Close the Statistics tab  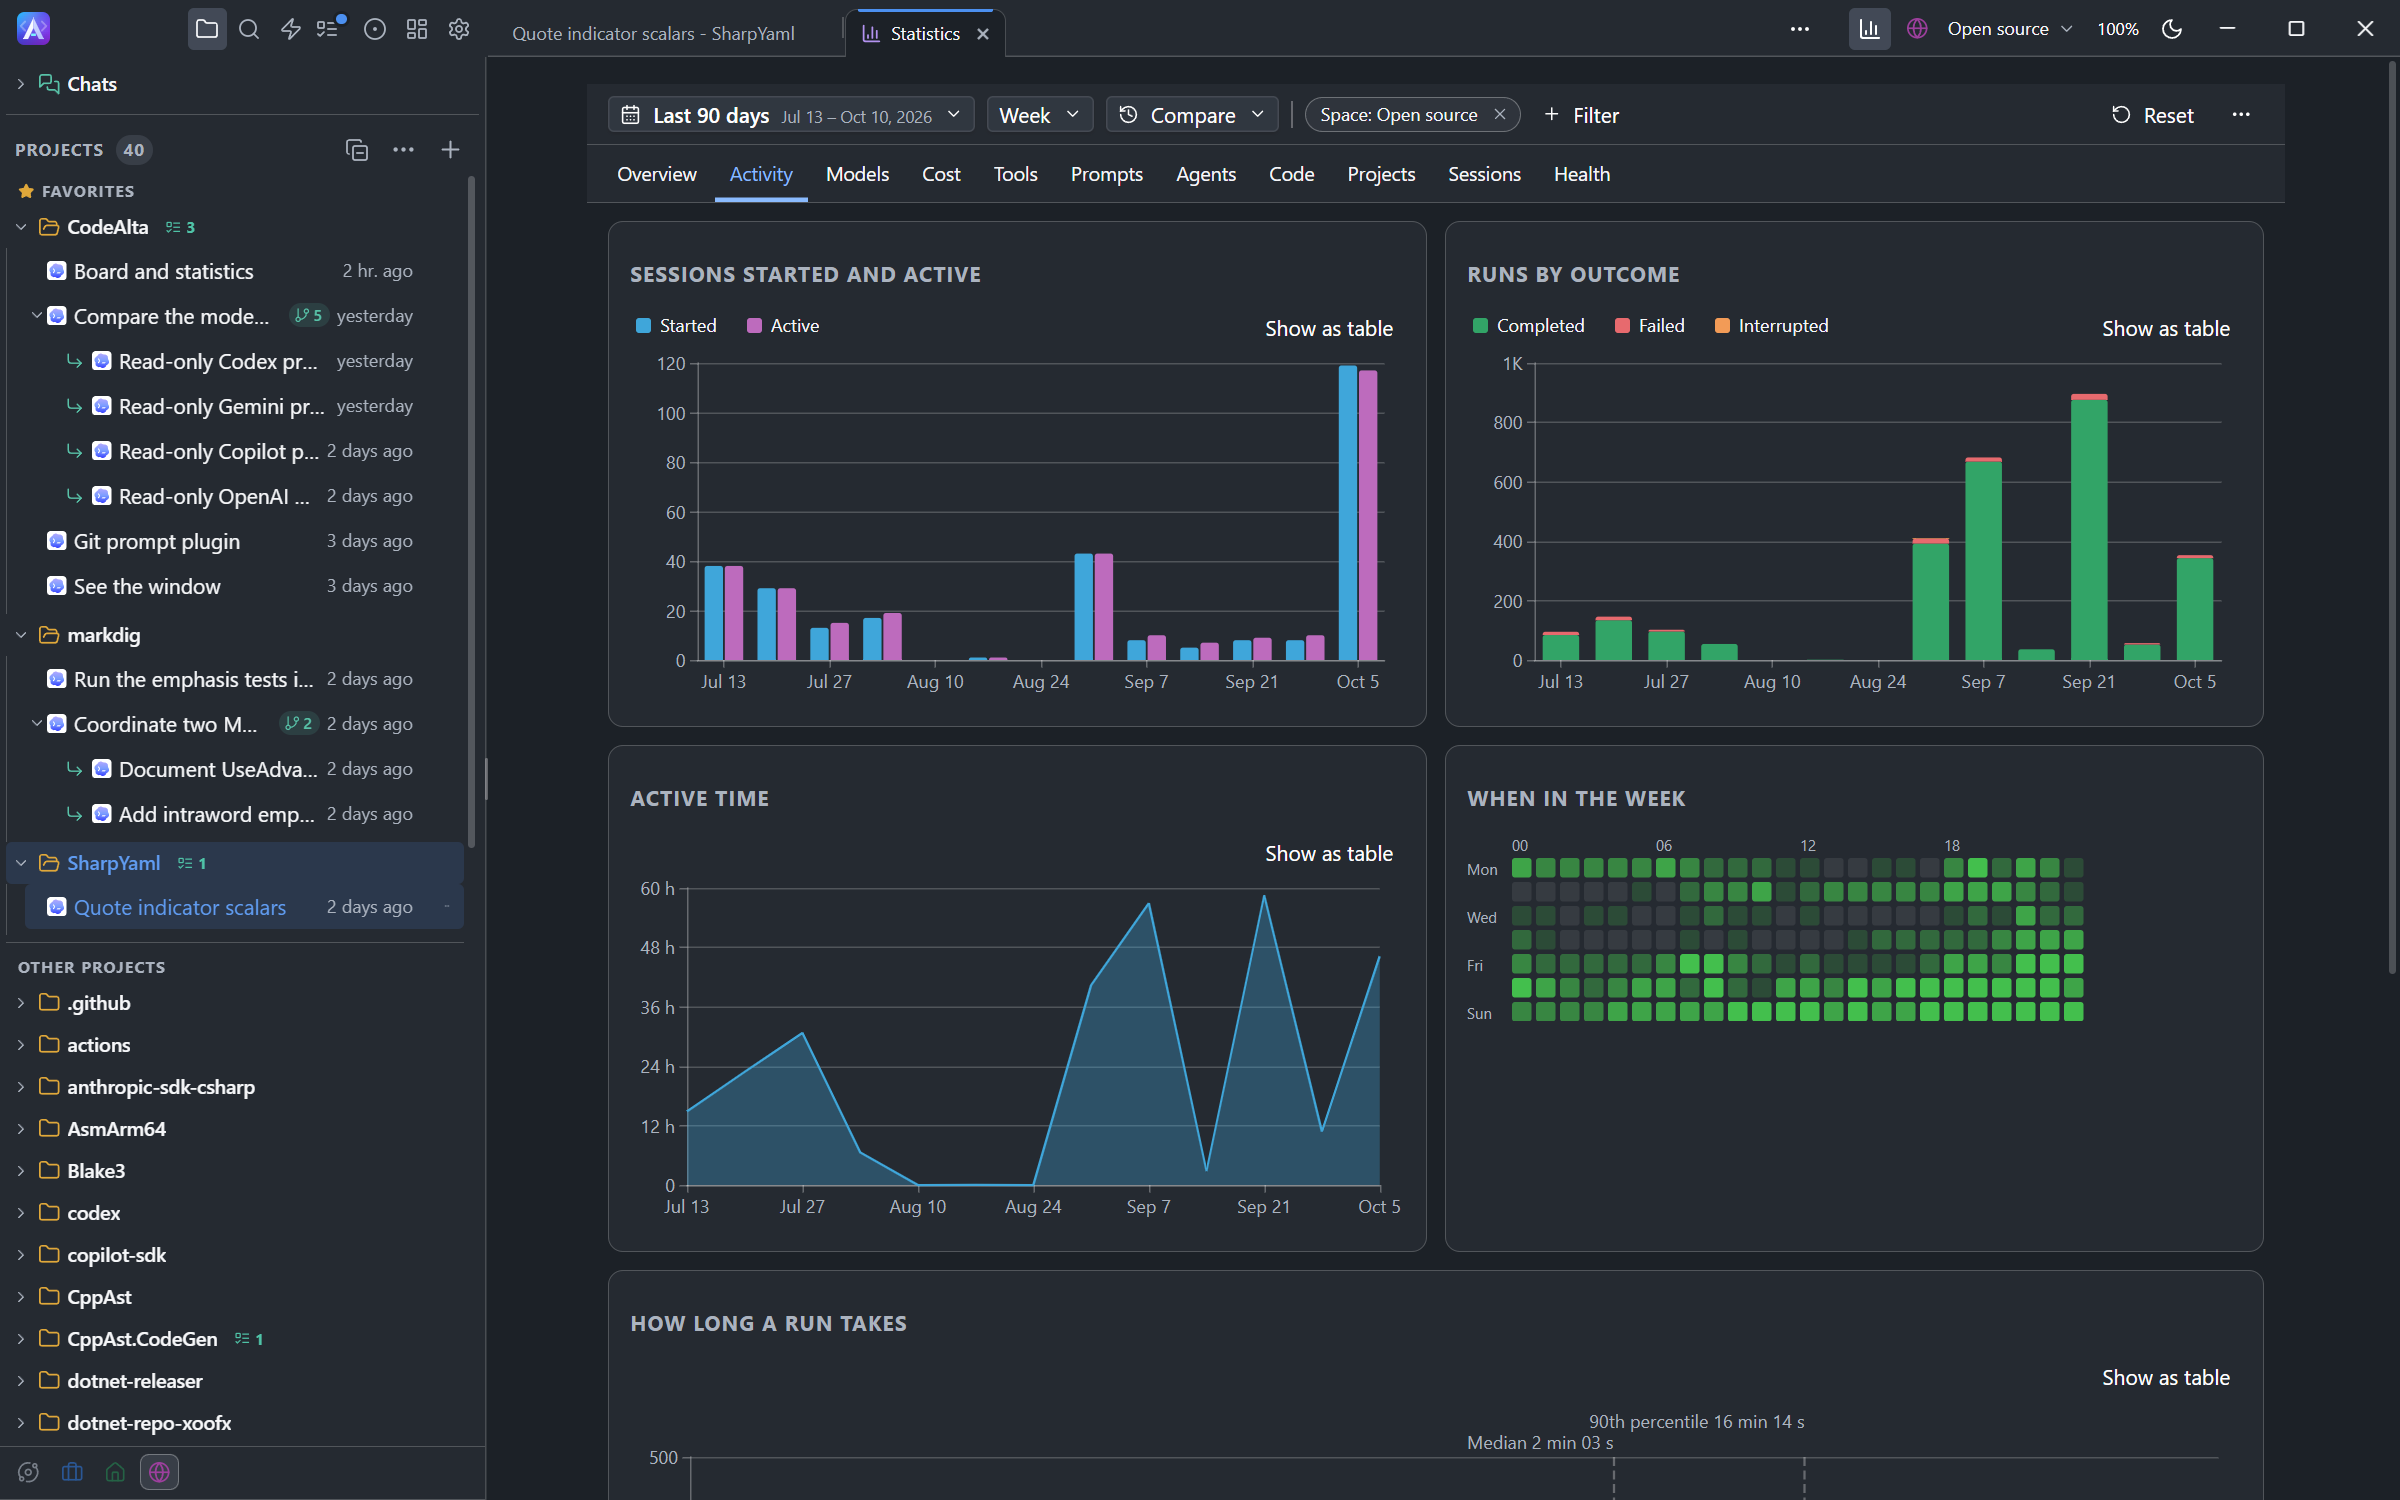coord(983,34)
